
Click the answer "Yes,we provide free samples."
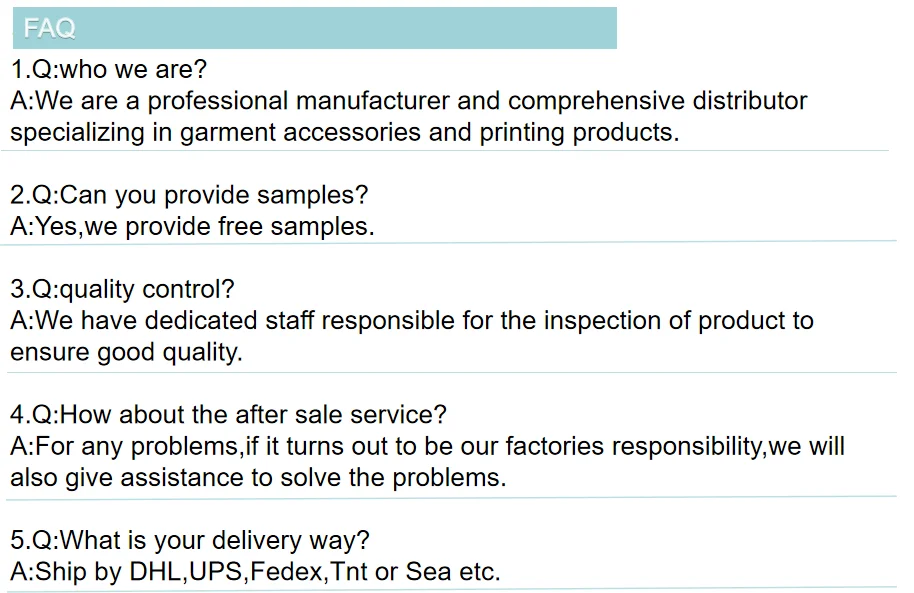(192, 227)
